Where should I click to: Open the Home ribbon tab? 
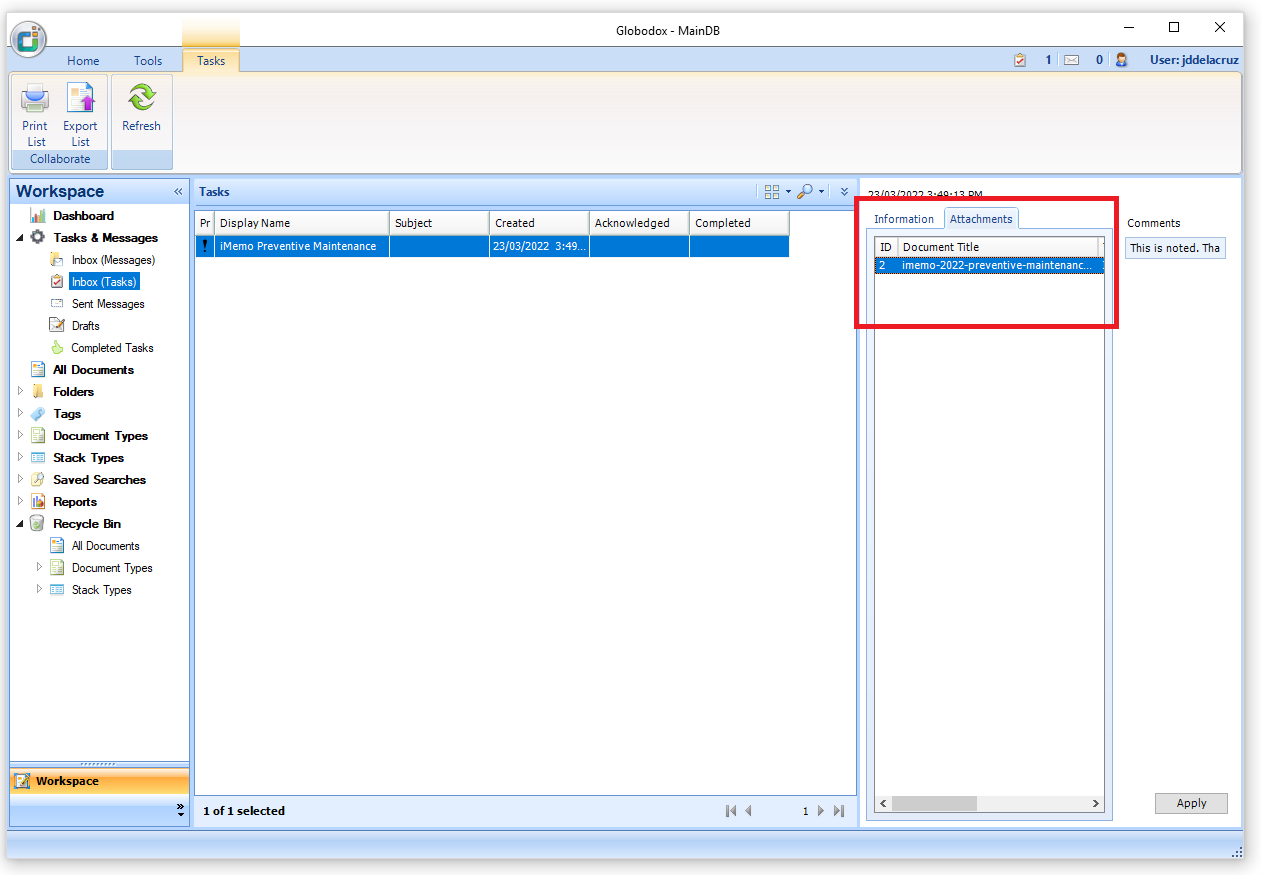[83, 61]
